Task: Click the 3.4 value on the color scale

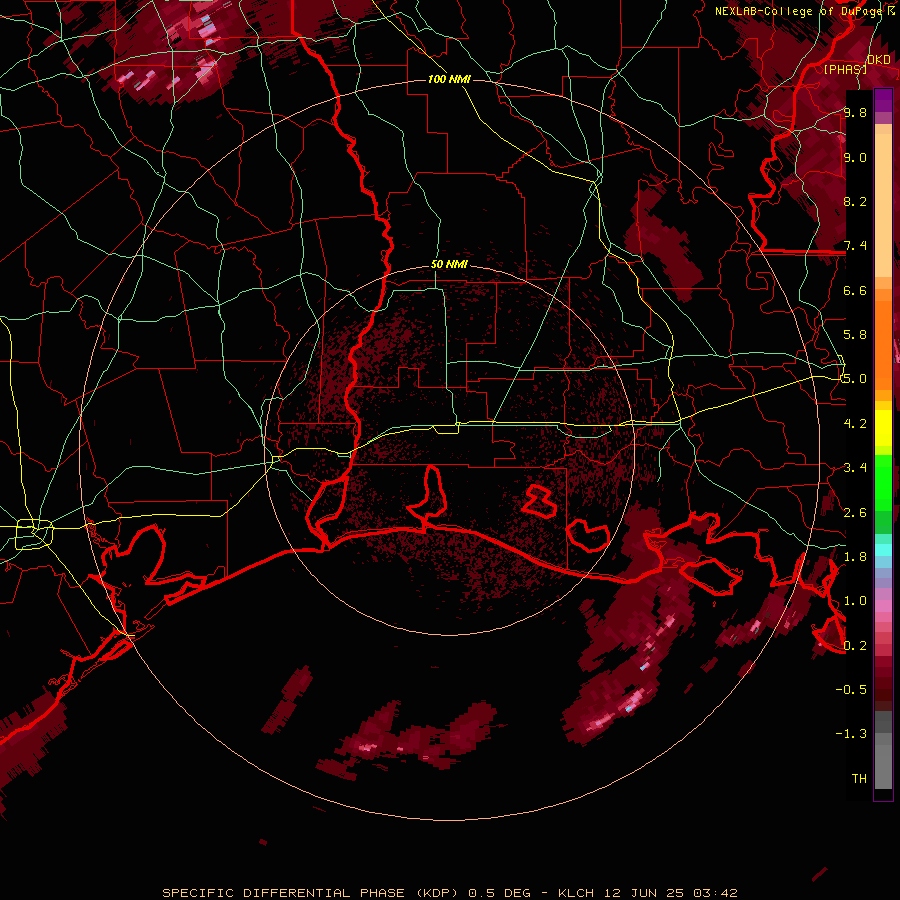Action: (855, 468)
